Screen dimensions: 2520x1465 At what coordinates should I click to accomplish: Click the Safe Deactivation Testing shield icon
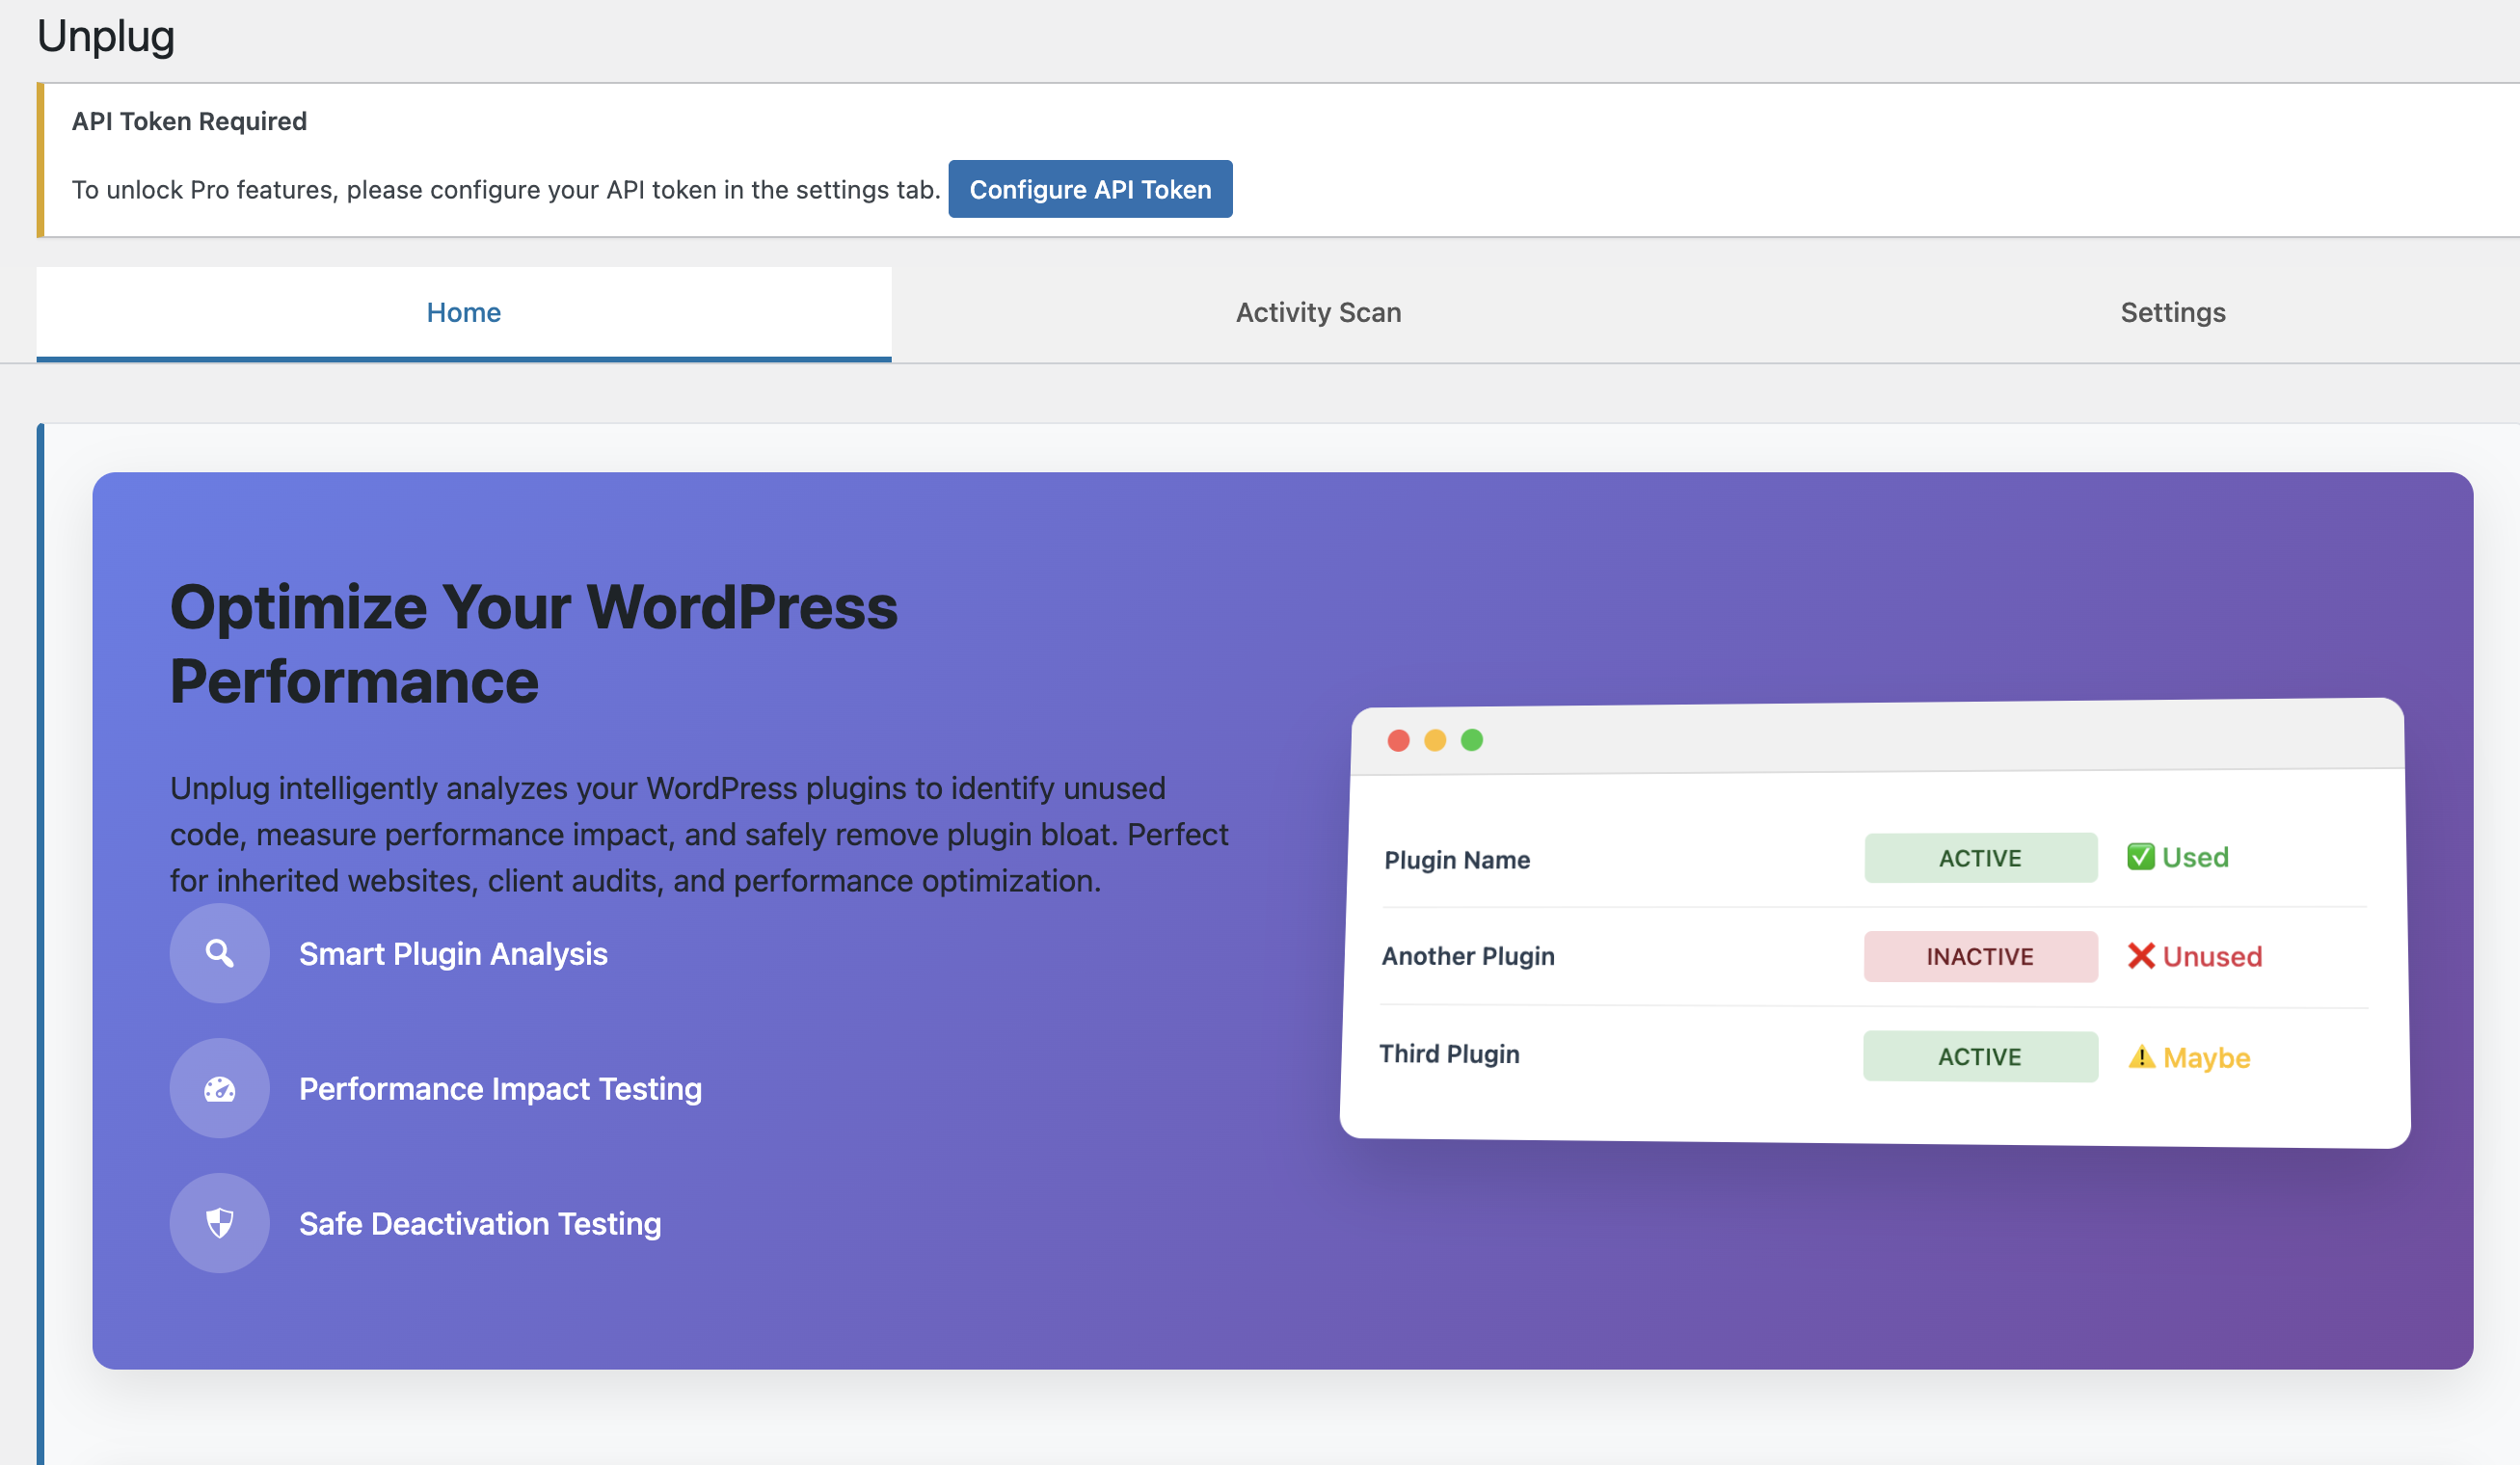220,1223
